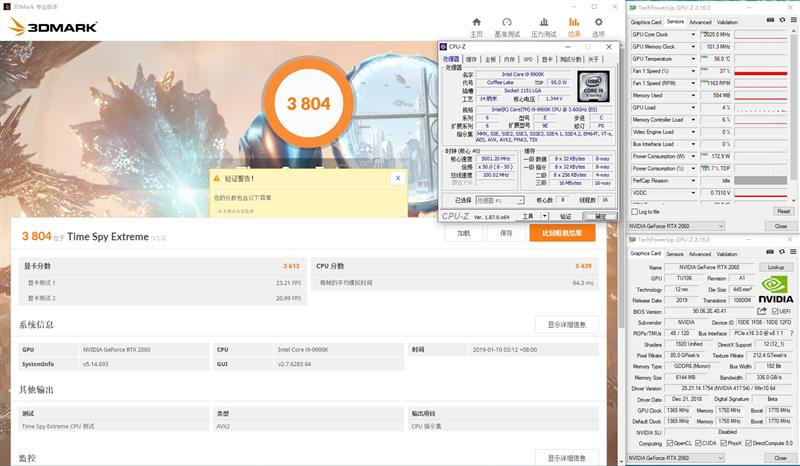Open GPU selector dropdown in the Sensors window

click(677, 226)
